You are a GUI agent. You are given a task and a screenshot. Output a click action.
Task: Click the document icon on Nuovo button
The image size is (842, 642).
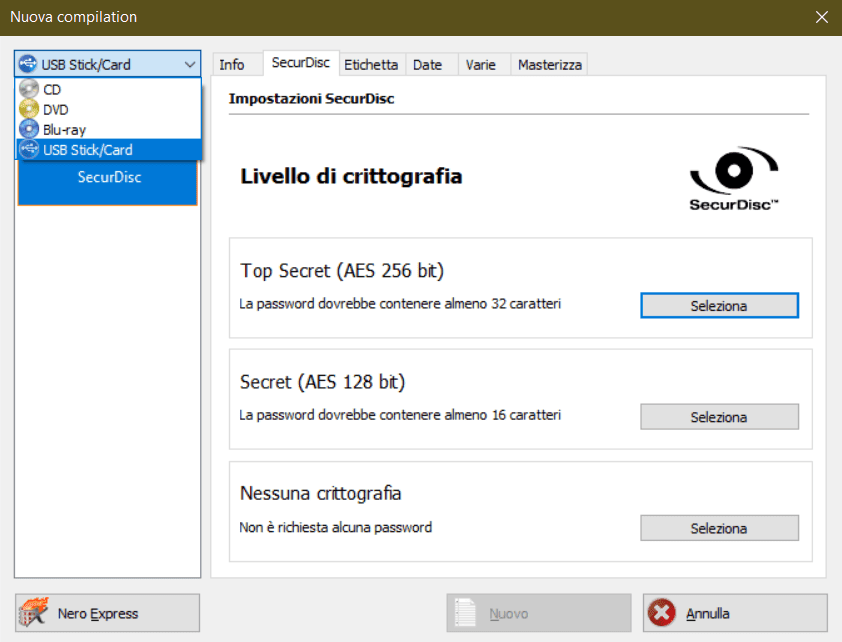pyautogui.click(x=465, y=612)
